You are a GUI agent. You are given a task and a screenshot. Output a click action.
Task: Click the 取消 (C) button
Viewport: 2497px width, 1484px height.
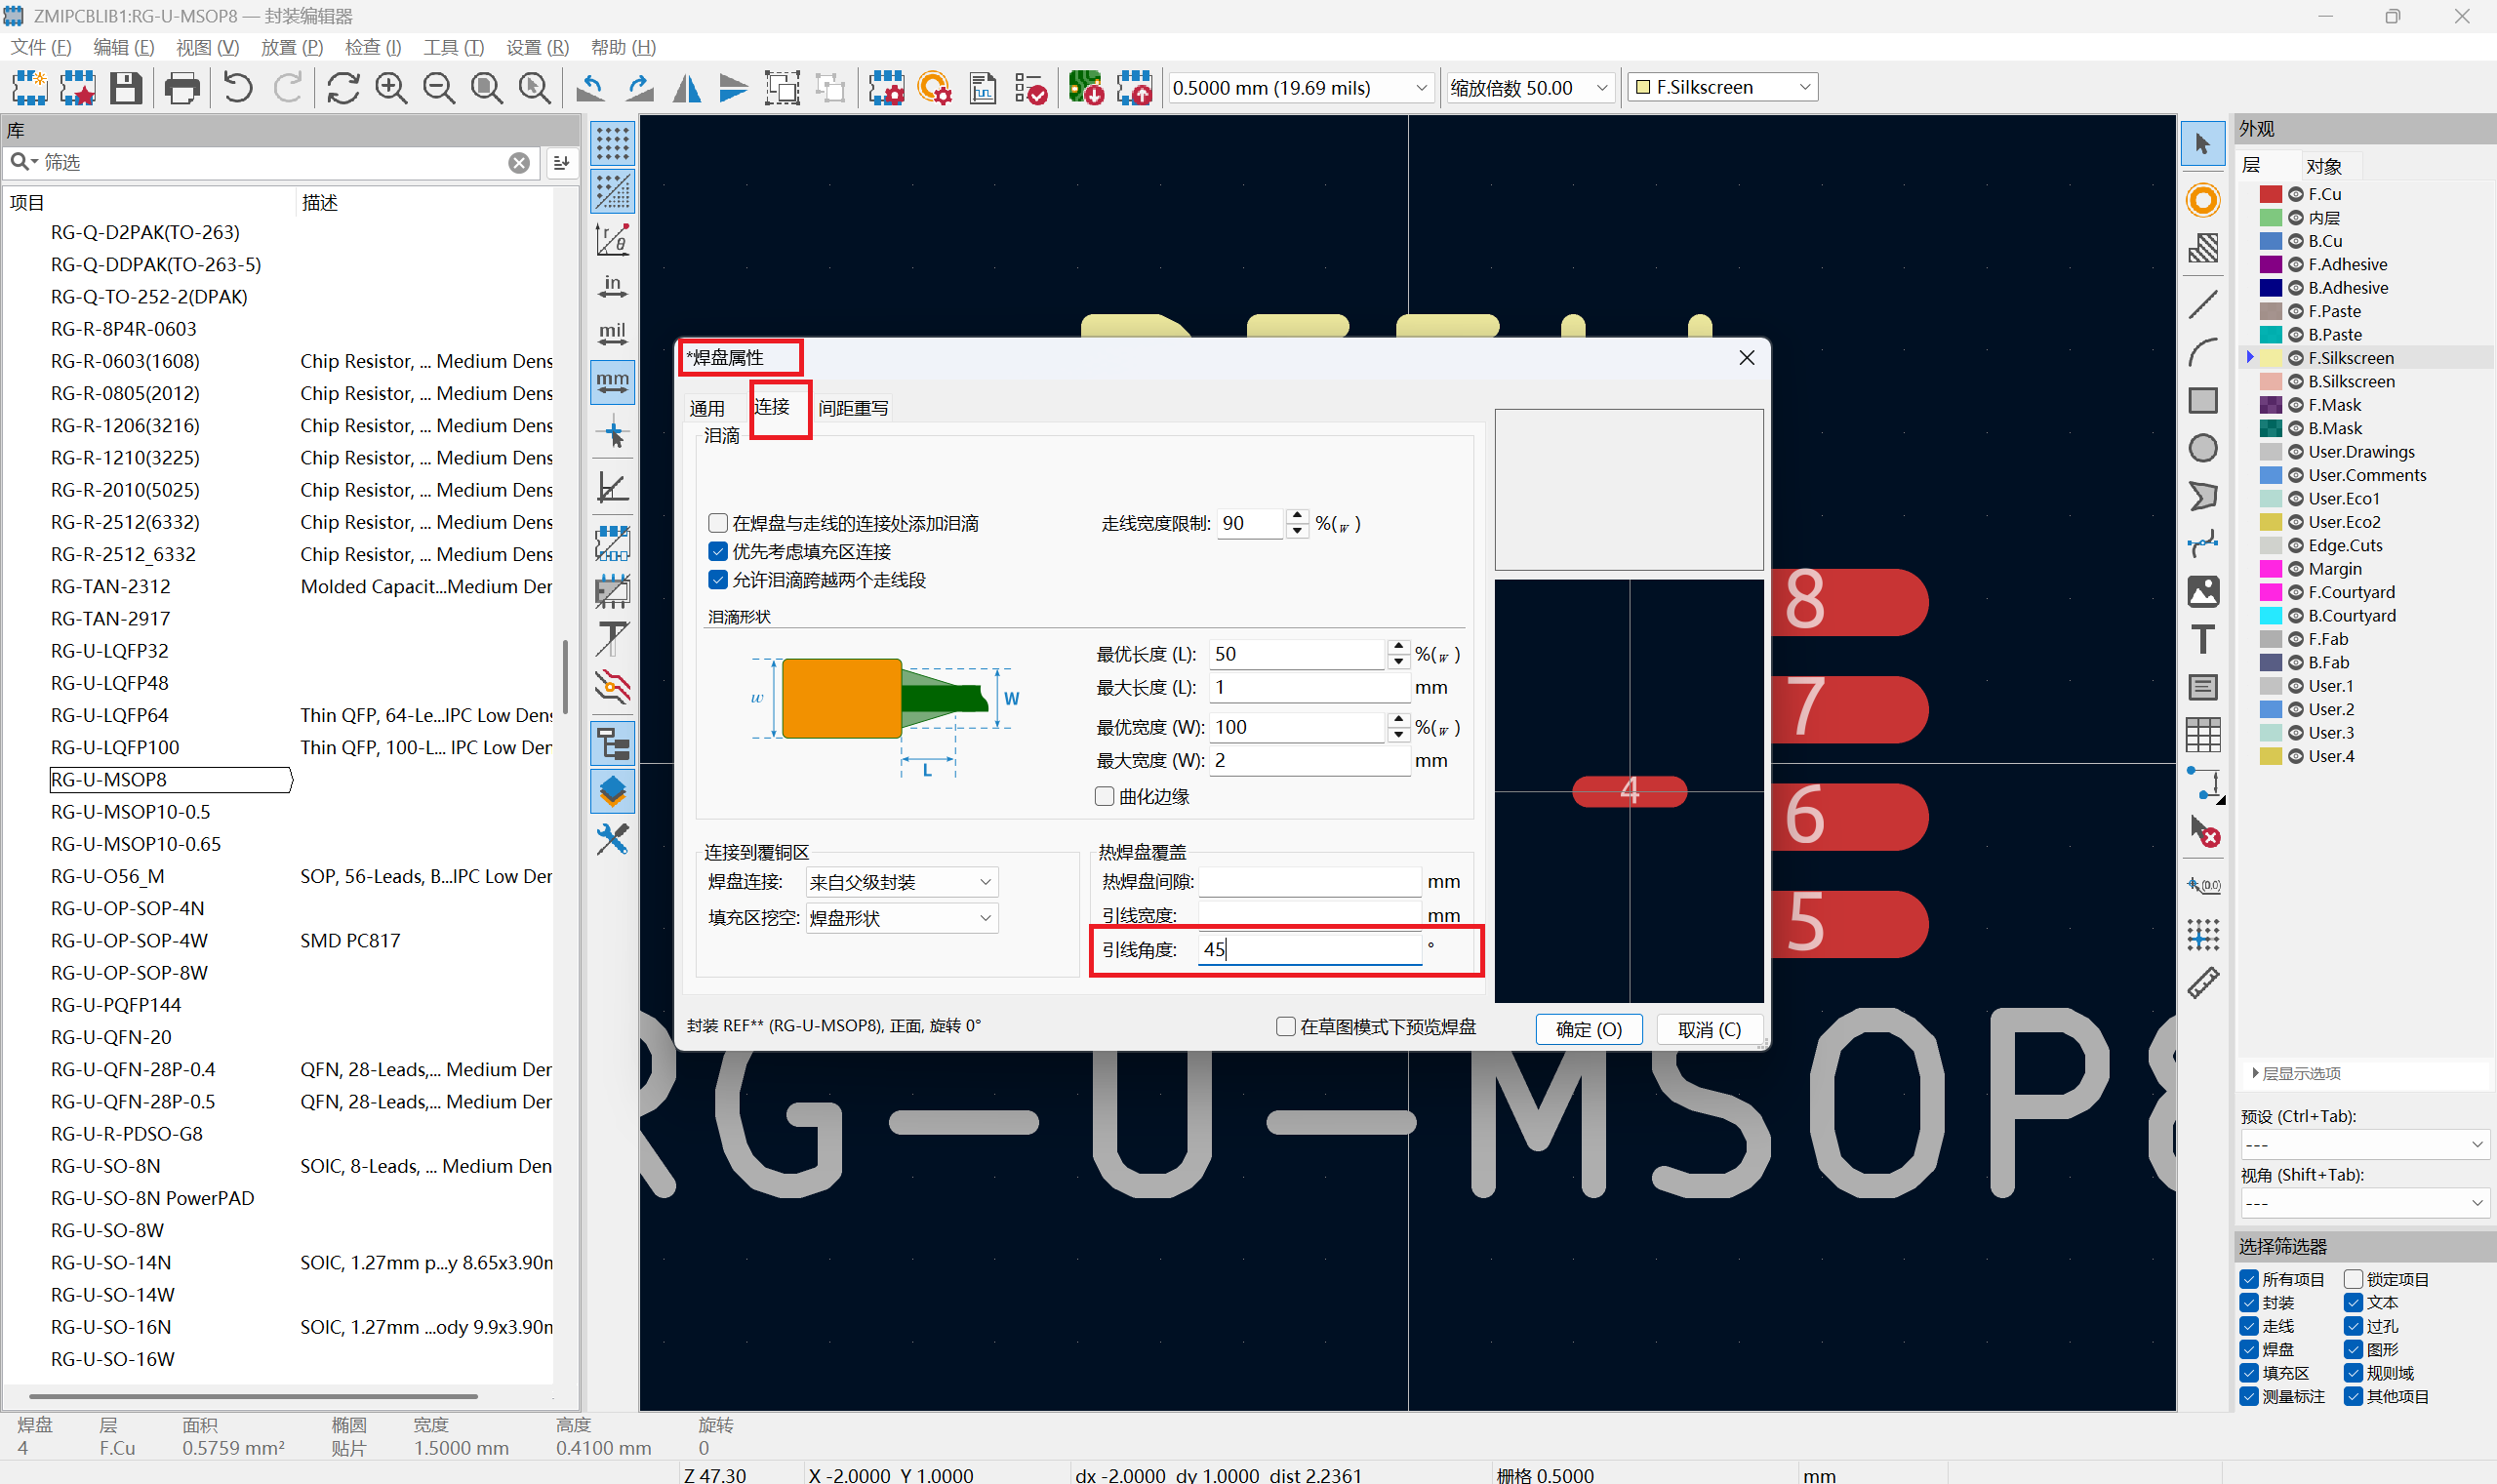tap(1709, 1029)
